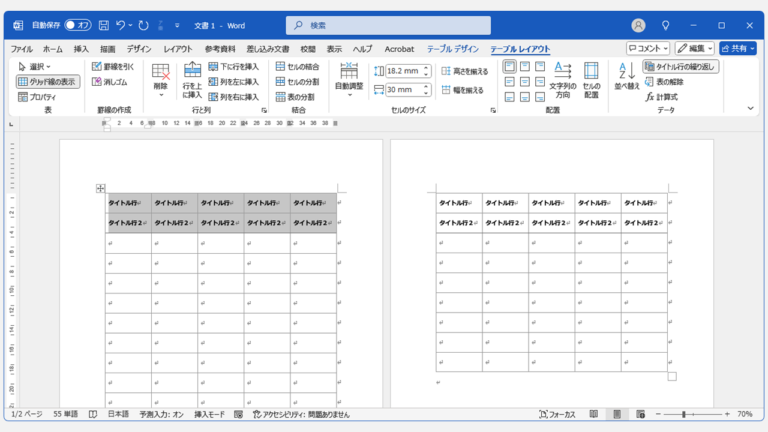The height and width of the screenshot is (432, 768).
Task: Open the 自動調整 dropdown
Action: 349,81
